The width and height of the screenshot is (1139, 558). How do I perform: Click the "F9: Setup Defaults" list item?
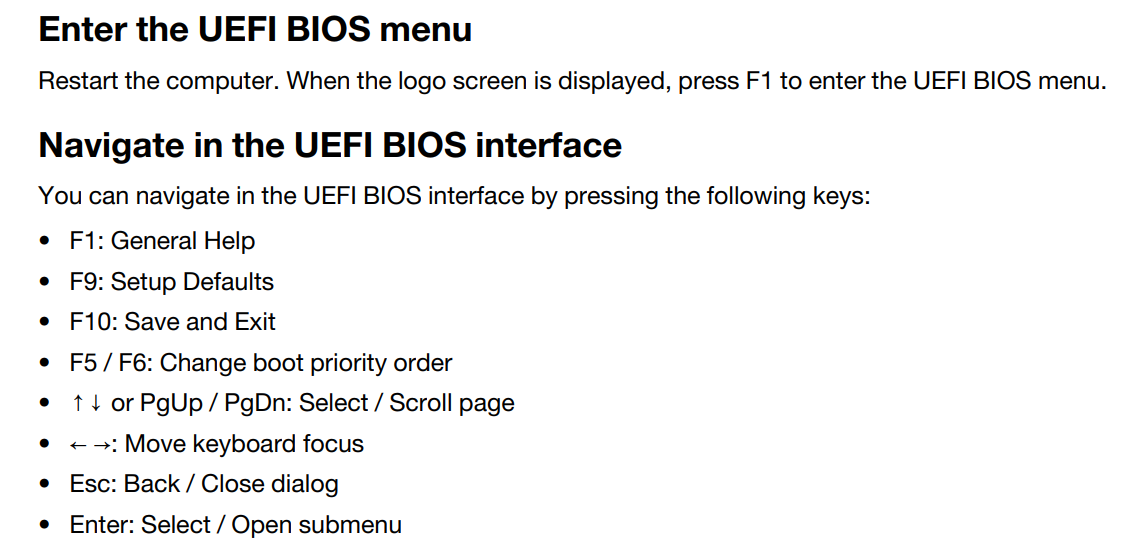[171, 281]
